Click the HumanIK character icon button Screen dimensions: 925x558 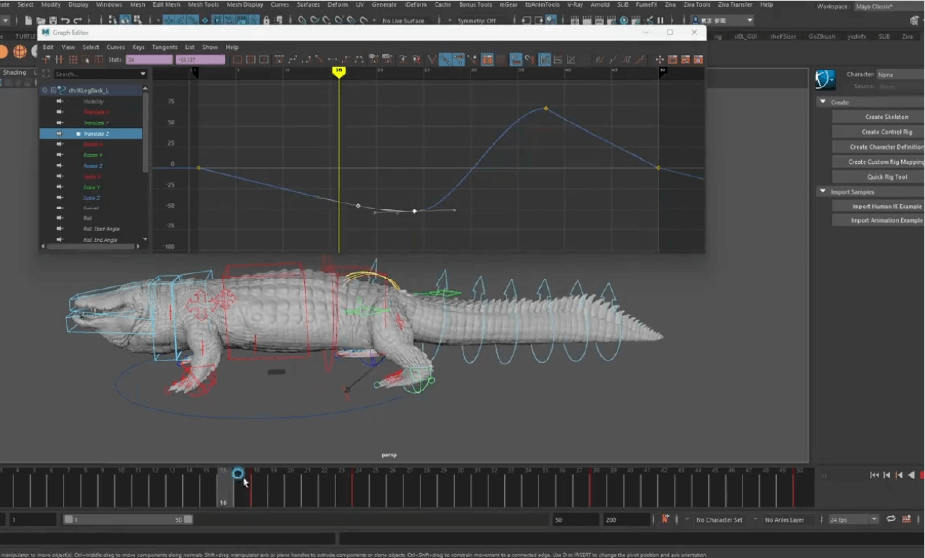[x=825, y=81]
